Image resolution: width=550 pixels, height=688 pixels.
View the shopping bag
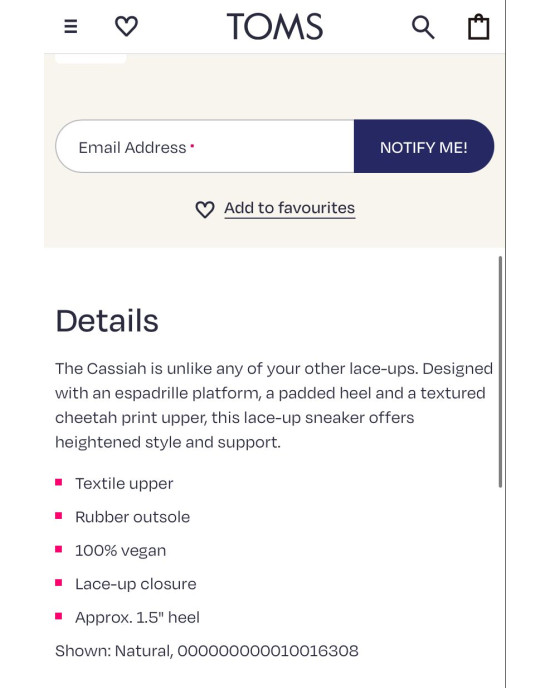[x=478, y=27]
